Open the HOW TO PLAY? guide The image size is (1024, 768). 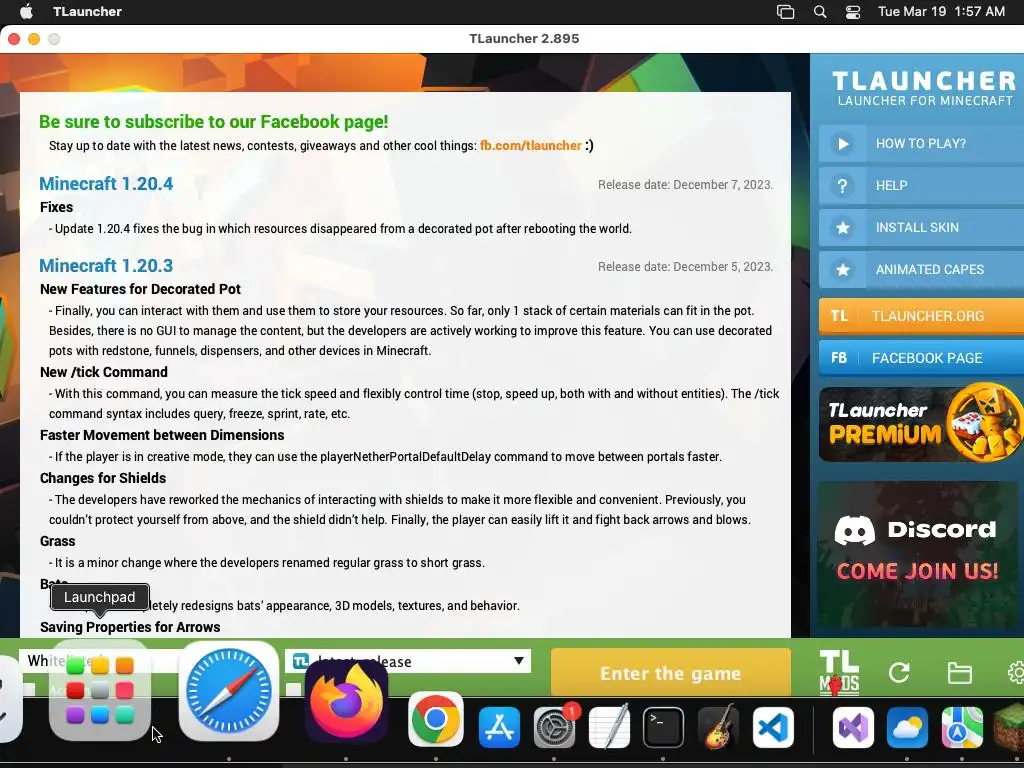pos(921,144)
